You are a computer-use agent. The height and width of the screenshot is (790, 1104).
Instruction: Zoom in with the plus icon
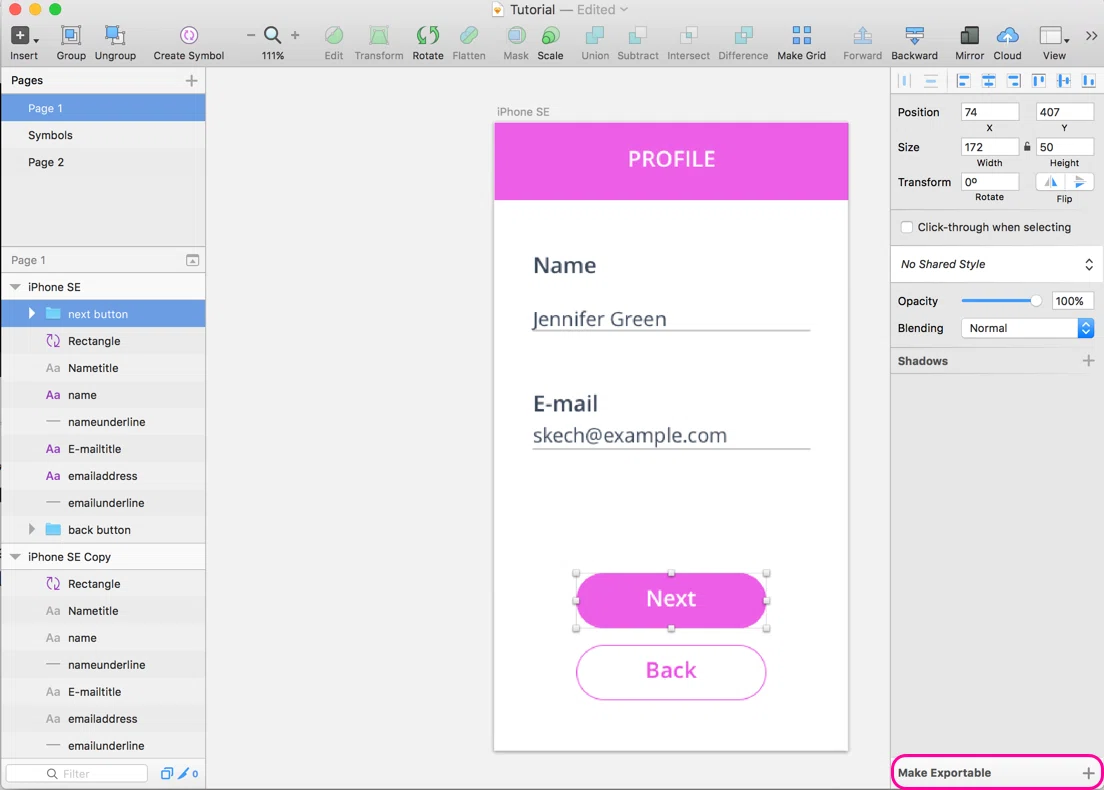tap(295, 35)
